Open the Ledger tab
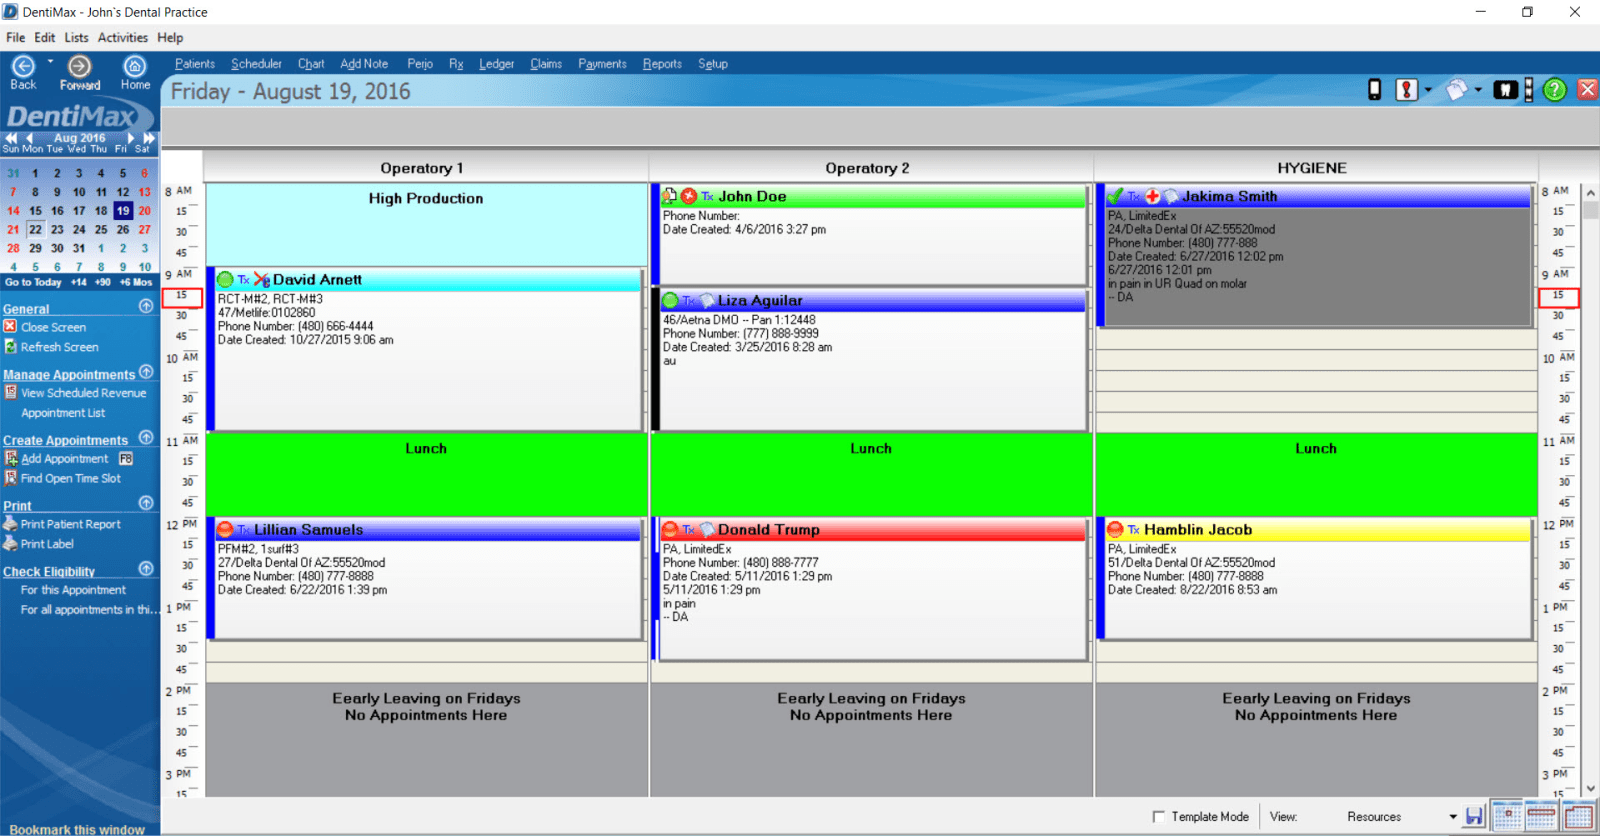1600x836 pixels. [496, 64]
